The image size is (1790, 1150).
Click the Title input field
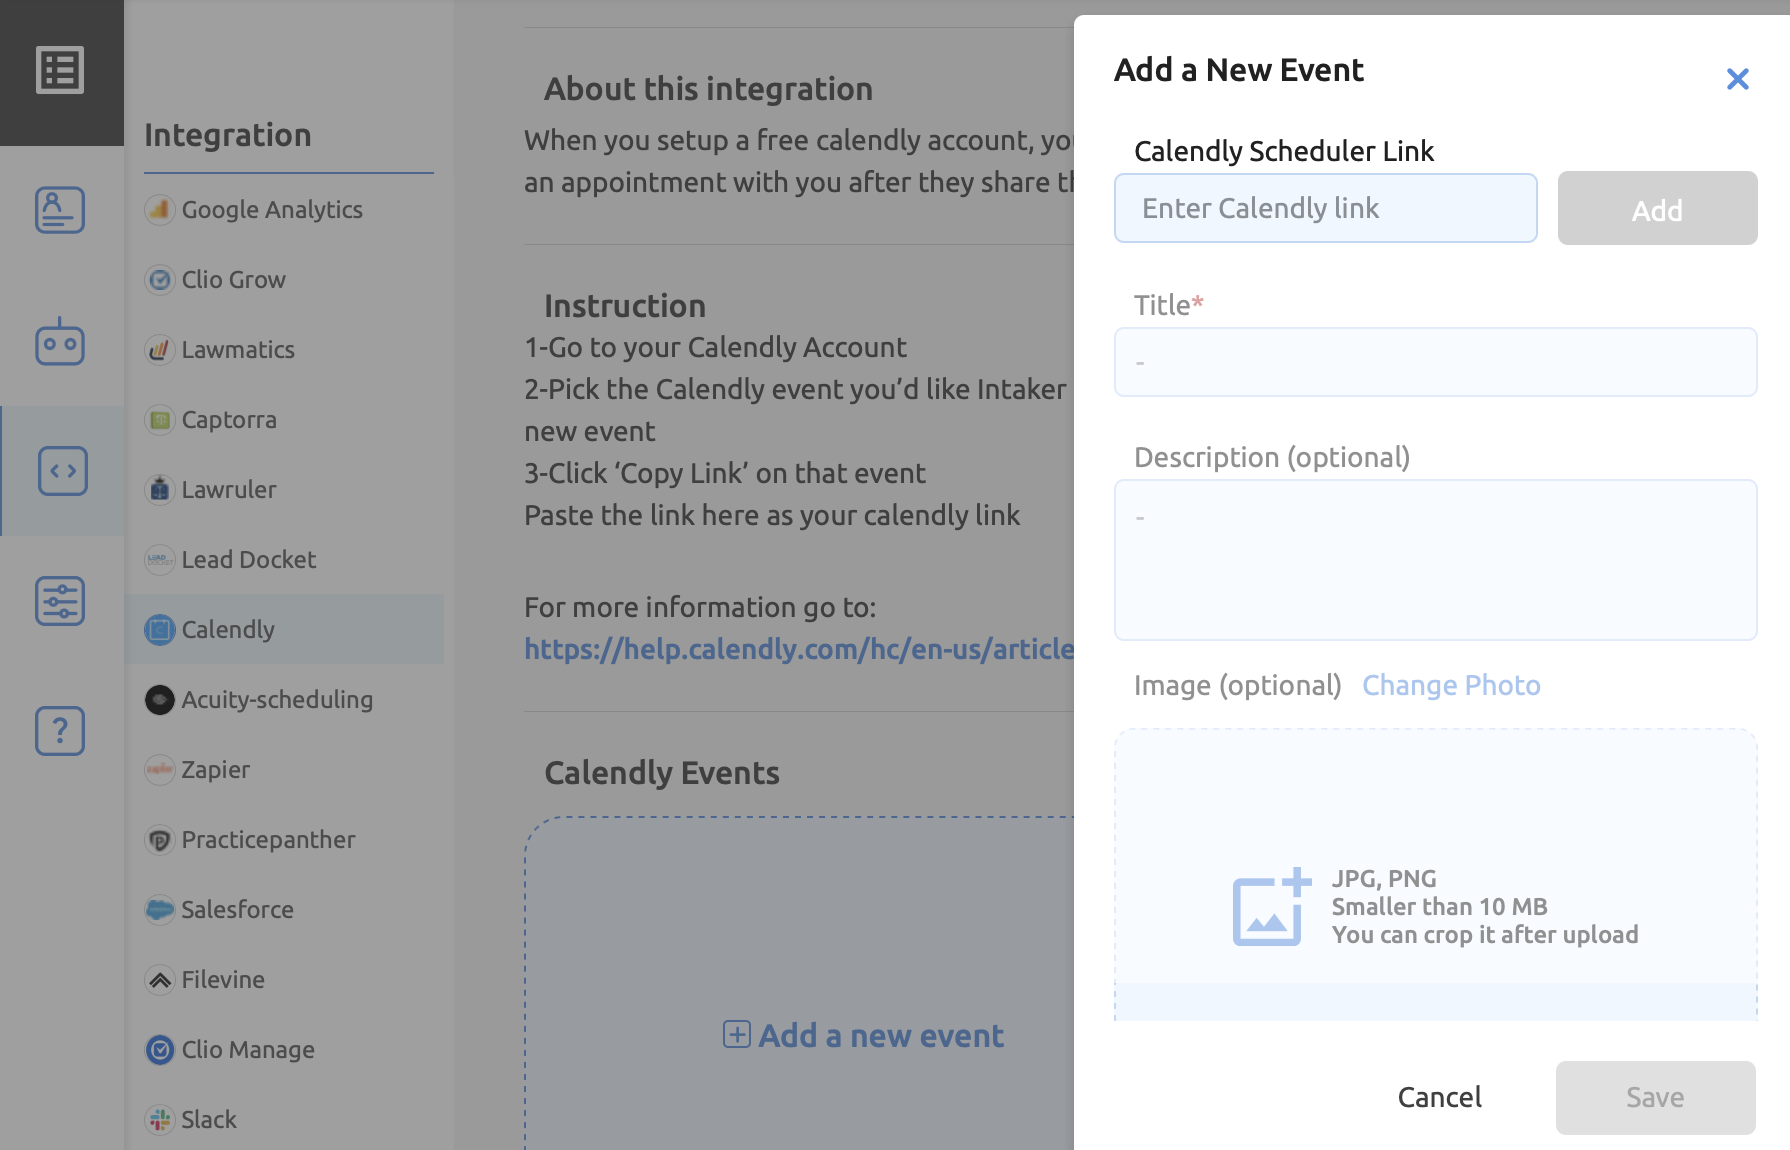(x=1435, y=362)
